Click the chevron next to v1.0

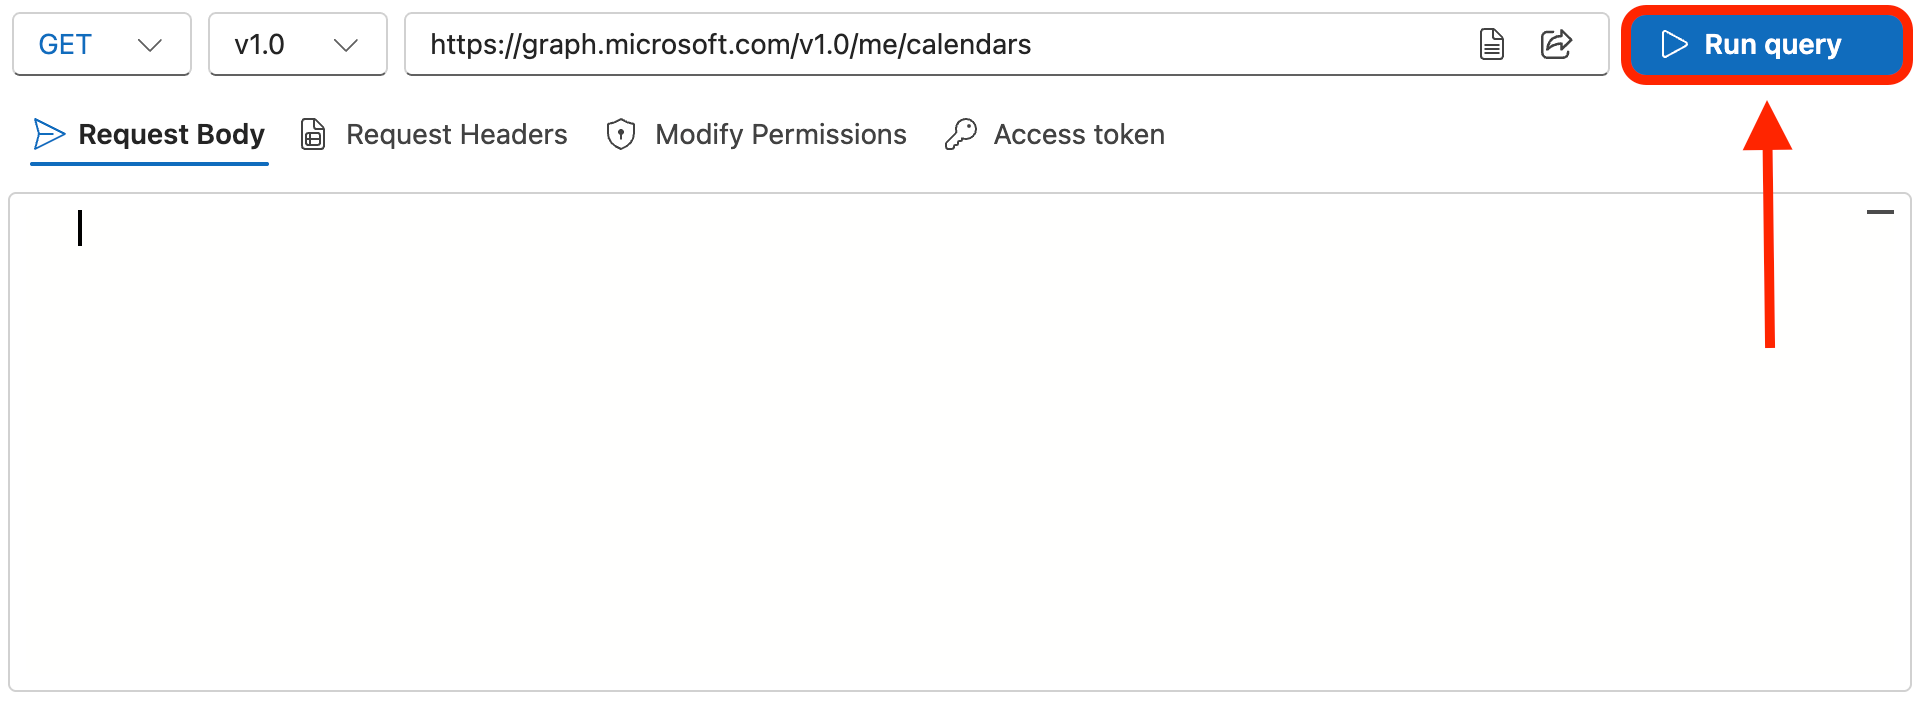pos(346,45)
